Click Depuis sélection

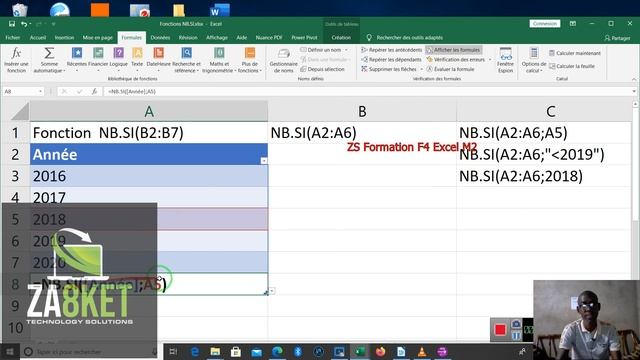click(322, 69)
